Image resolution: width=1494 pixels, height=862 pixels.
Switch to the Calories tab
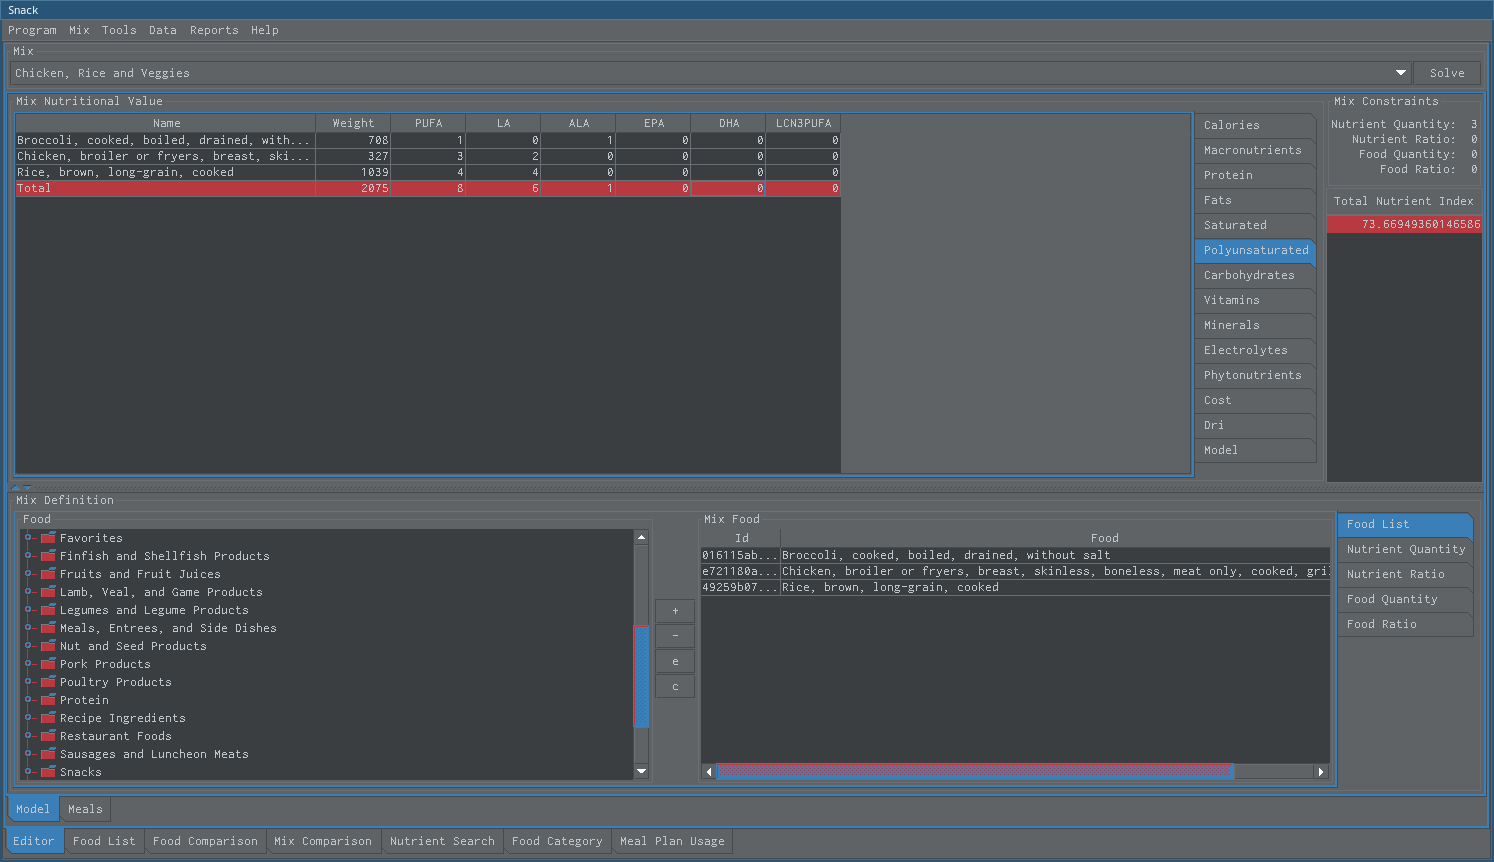tap(1254, 125)
